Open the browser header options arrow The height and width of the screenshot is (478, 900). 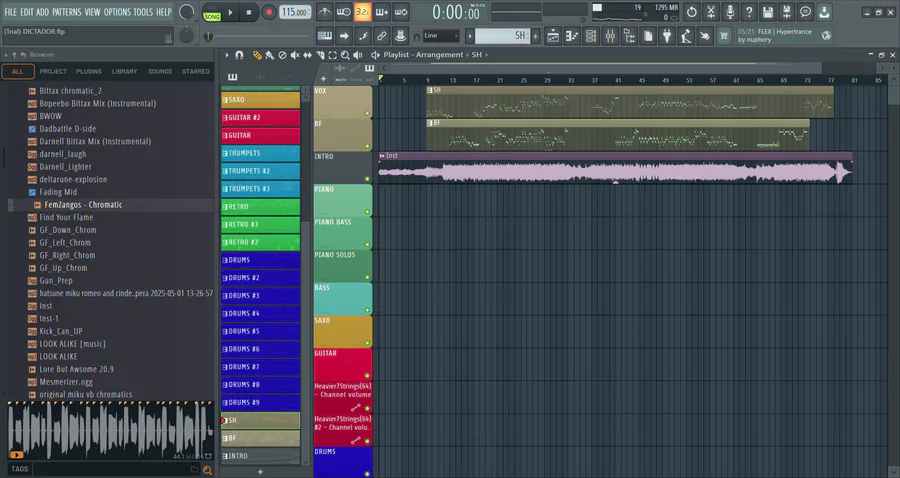[6, 55]
